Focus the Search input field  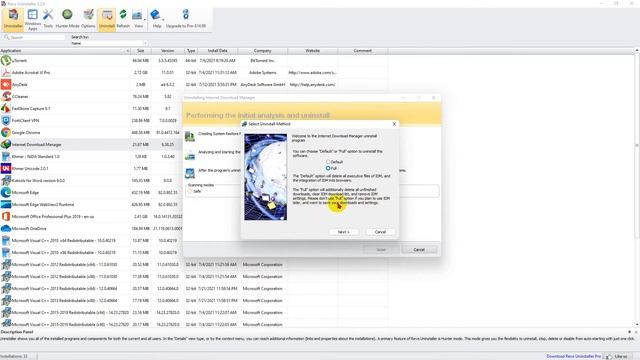34,37
